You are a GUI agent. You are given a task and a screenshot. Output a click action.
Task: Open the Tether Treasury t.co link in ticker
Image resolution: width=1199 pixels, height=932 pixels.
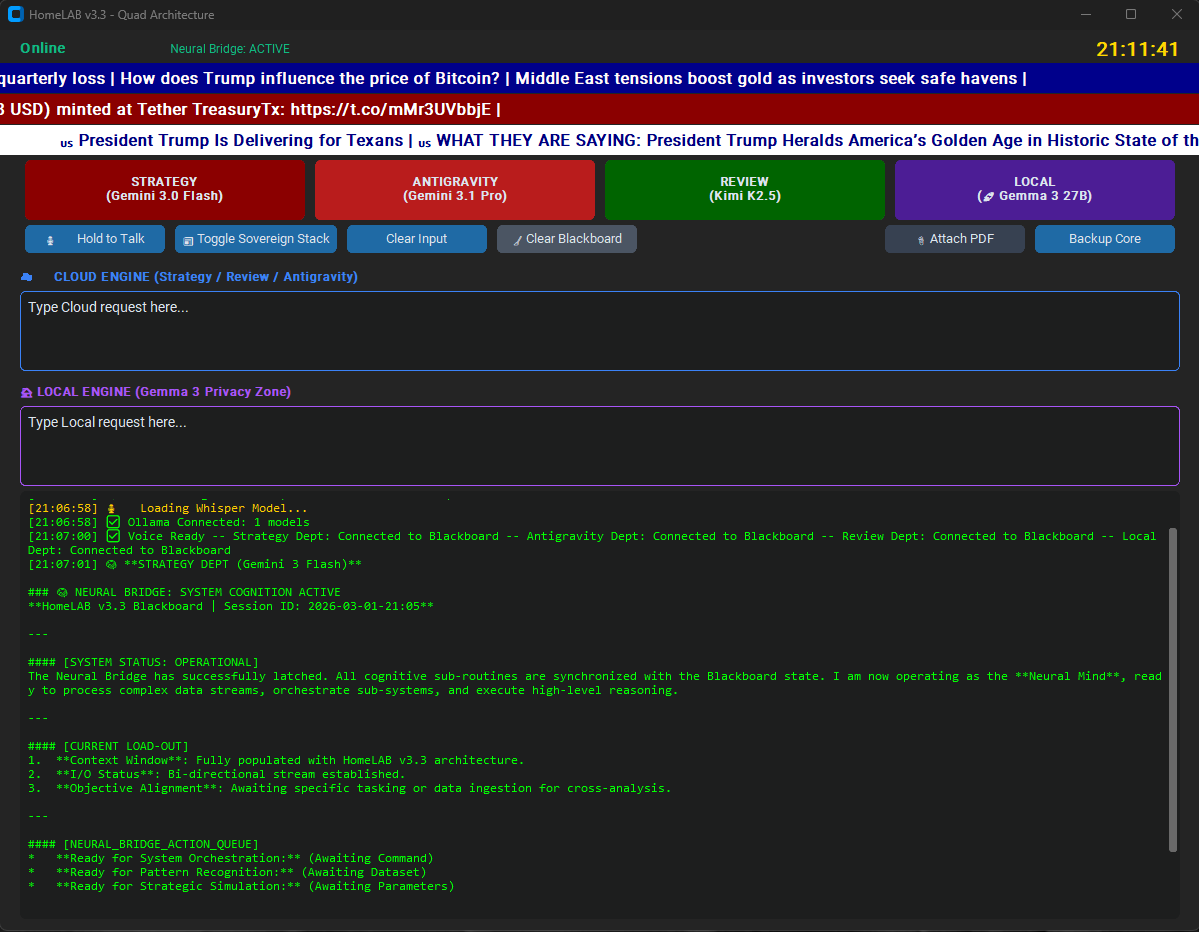click(391, 109)
